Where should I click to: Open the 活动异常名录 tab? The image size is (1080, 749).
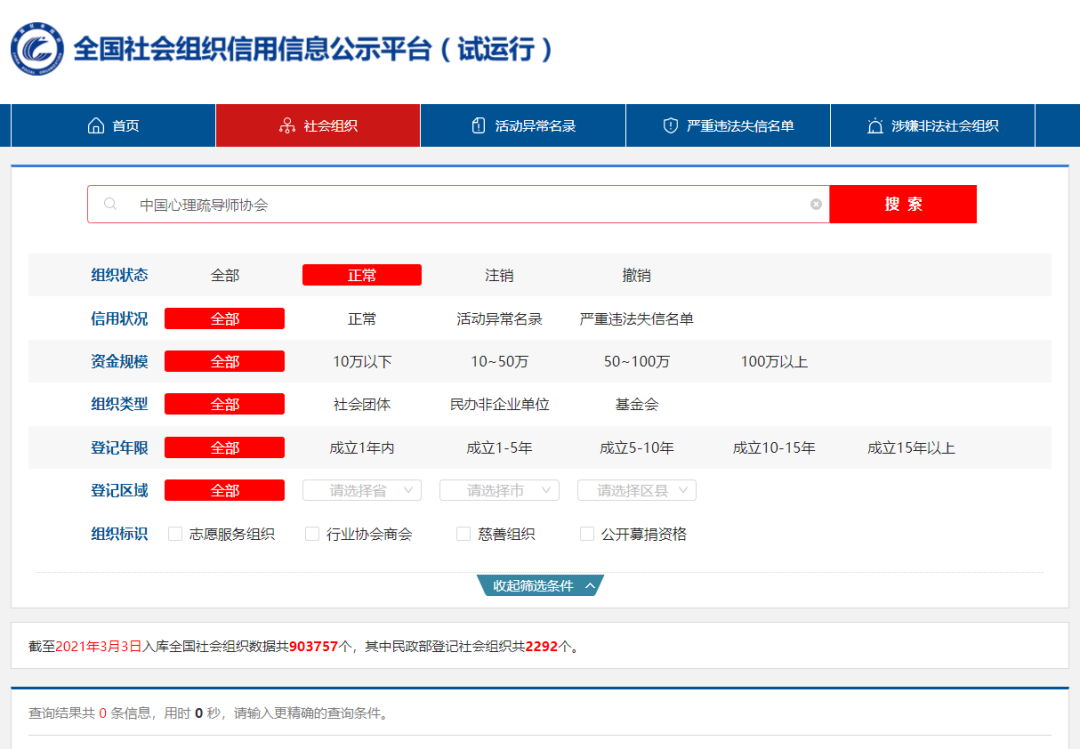point(523,125)
